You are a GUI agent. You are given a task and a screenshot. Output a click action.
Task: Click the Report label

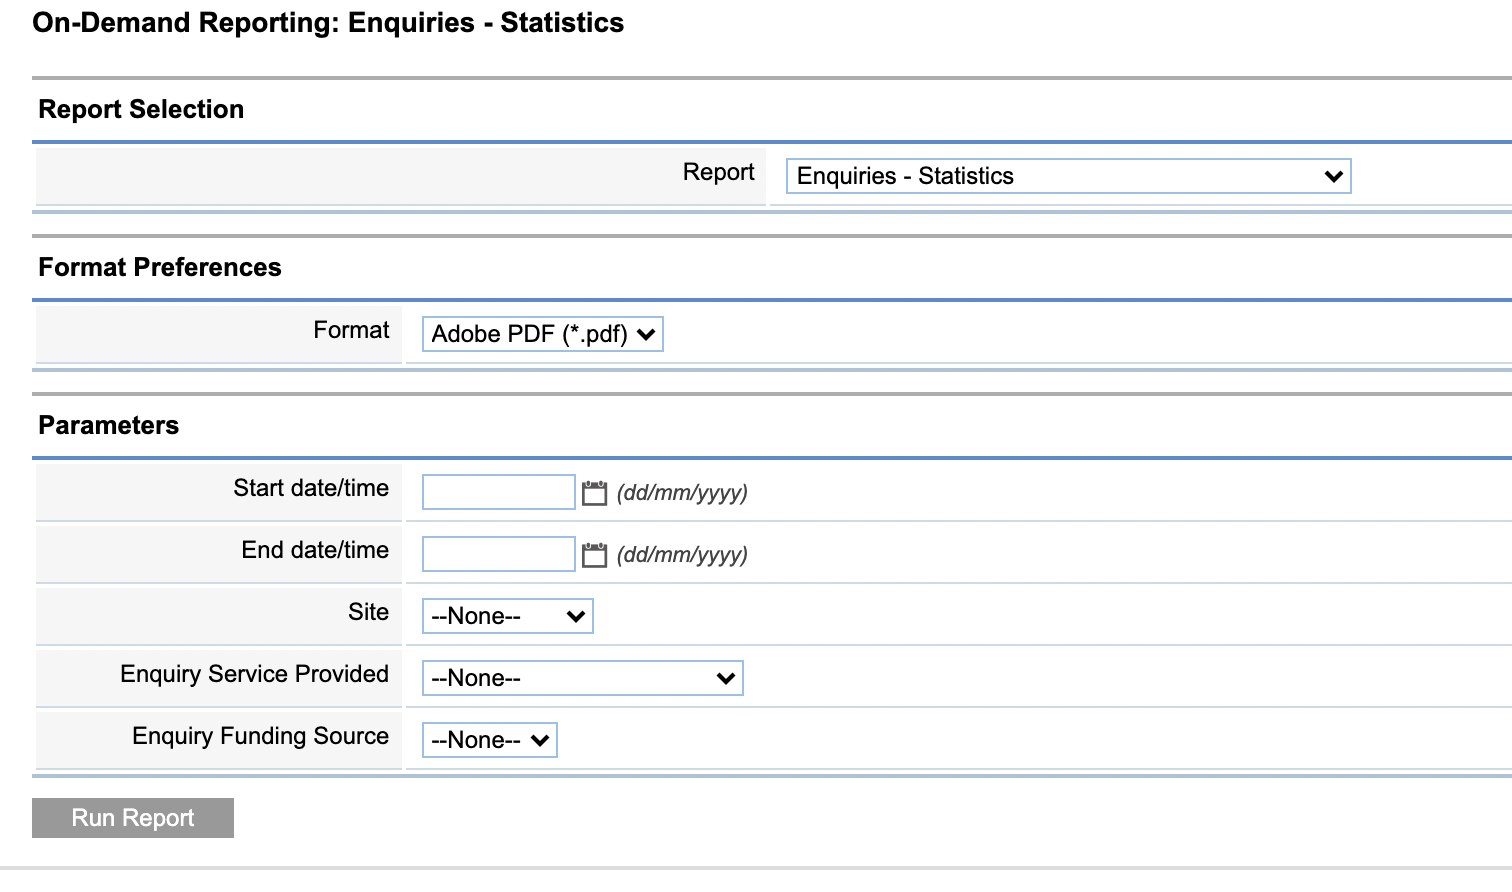pyautogui.click(x=718, y=172)
